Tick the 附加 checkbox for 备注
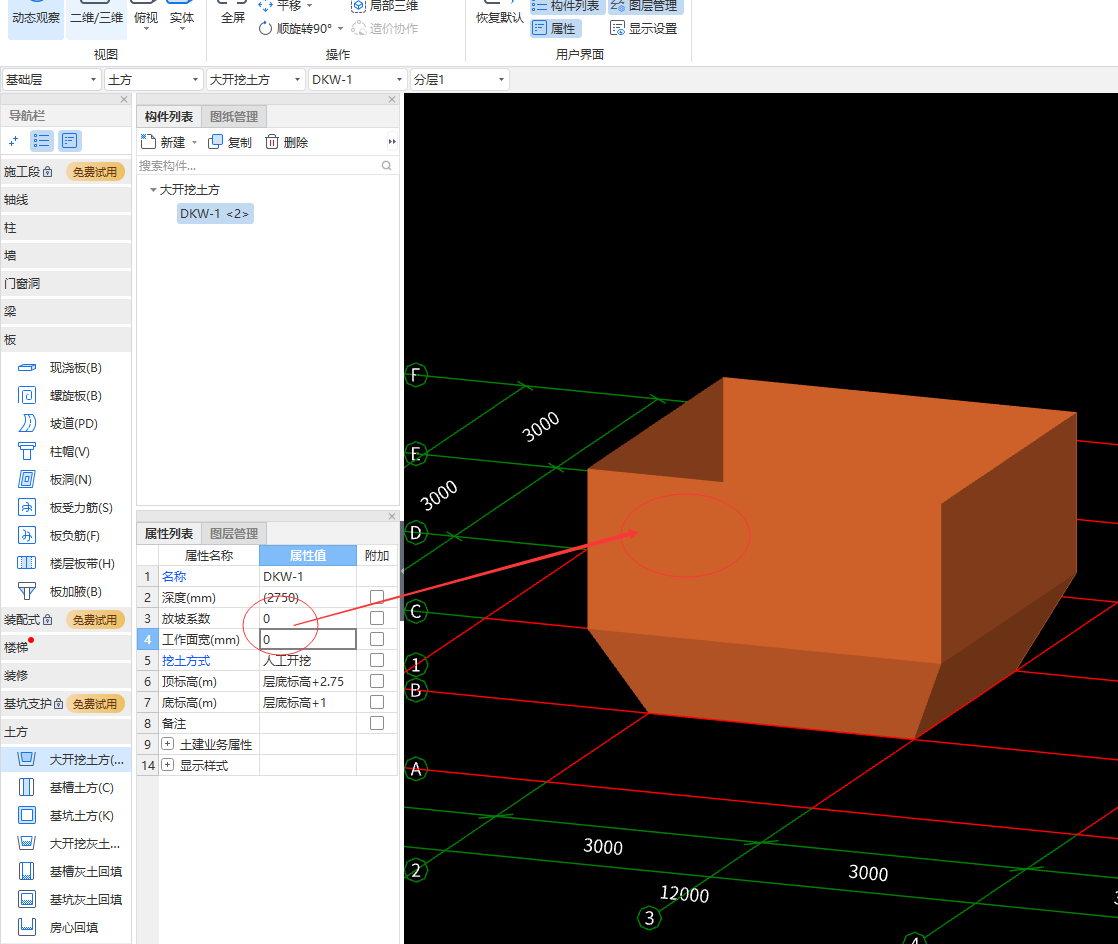Viewport: 1118px width, 944px height. point(377,723)
